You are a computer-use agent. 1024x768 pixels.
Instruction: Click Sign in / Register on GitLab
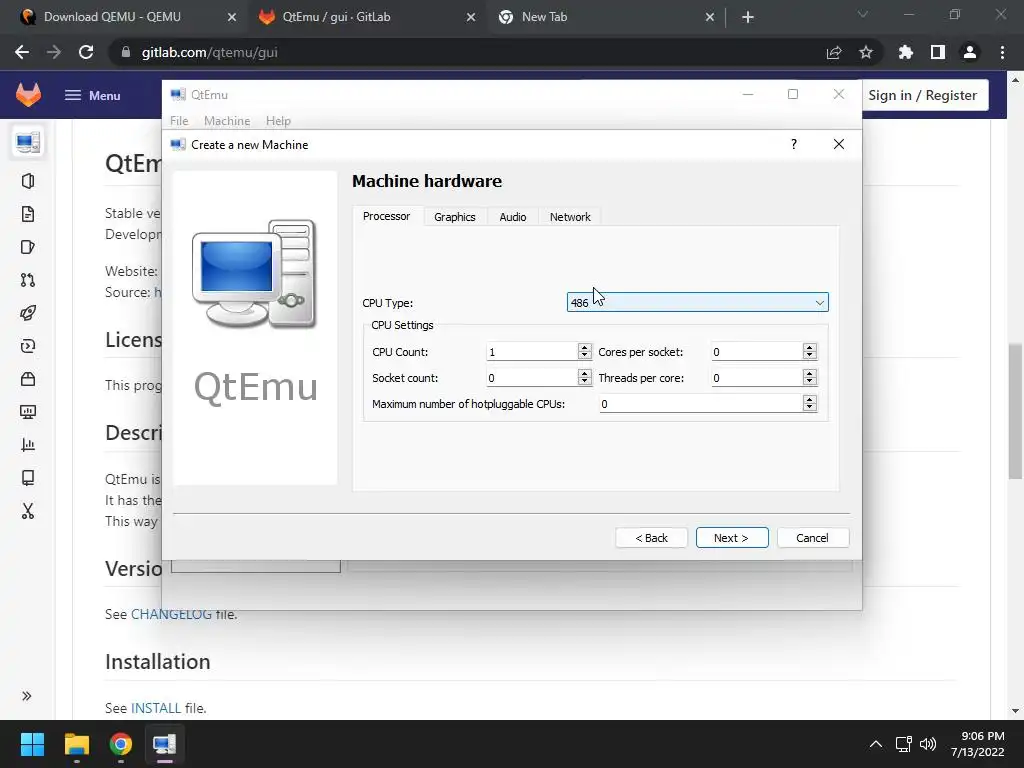pyautogui.click(x=922, y=95)
